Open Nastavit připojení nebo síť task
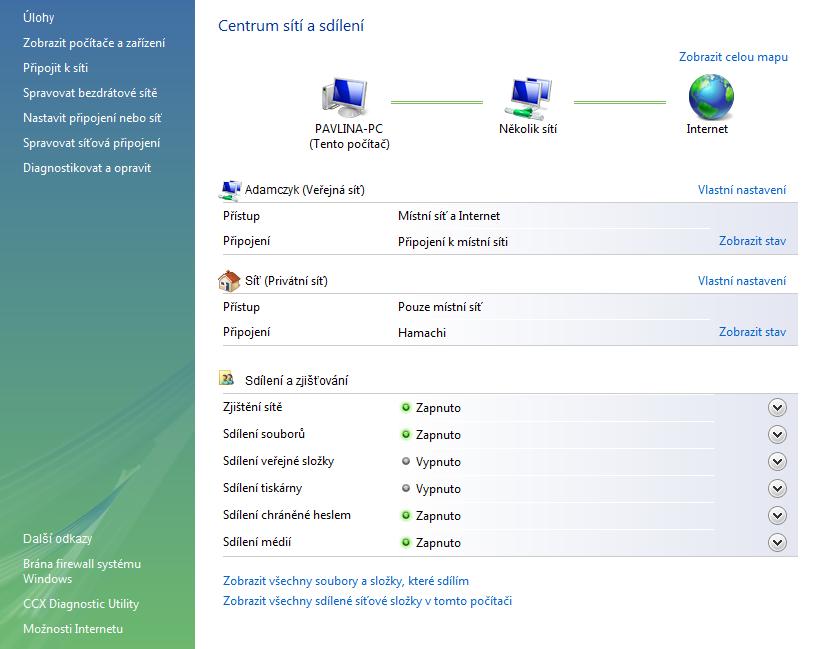Image resolution: width=825 pixels, height=649 pixels. click(92, 118)
